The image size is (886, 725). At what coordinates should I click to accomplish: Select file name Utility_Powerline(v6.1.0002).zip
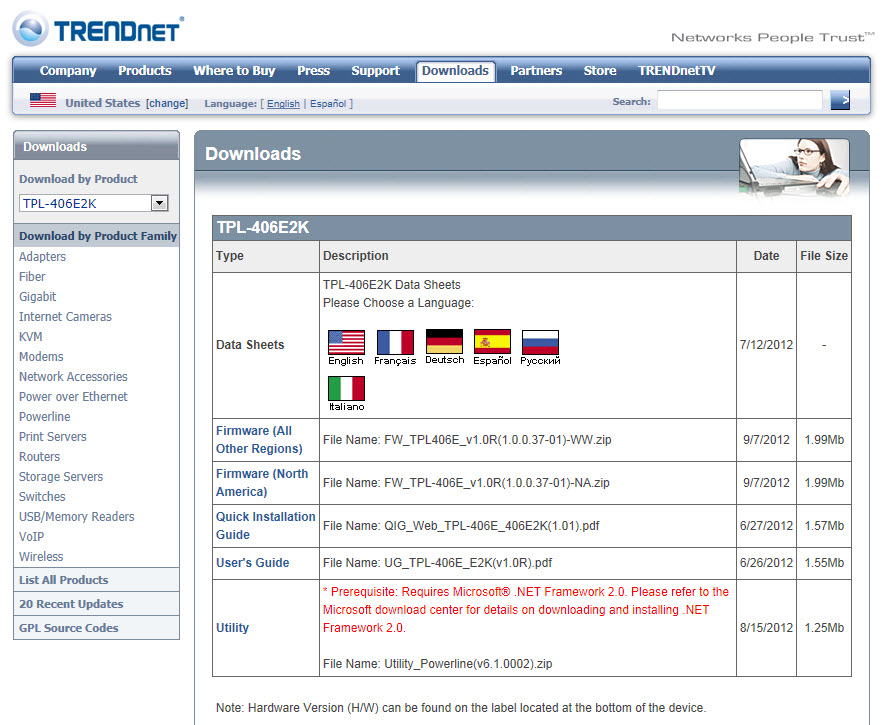point(468,663)
